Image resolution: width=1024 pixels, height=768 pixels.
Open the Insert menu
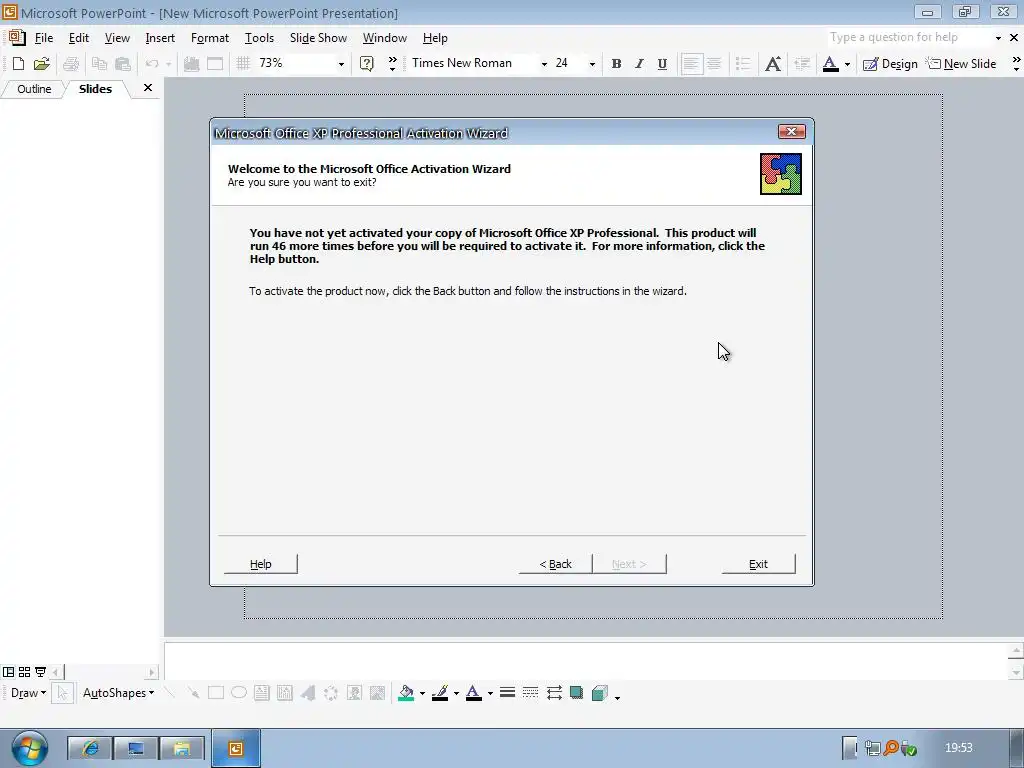160,38
